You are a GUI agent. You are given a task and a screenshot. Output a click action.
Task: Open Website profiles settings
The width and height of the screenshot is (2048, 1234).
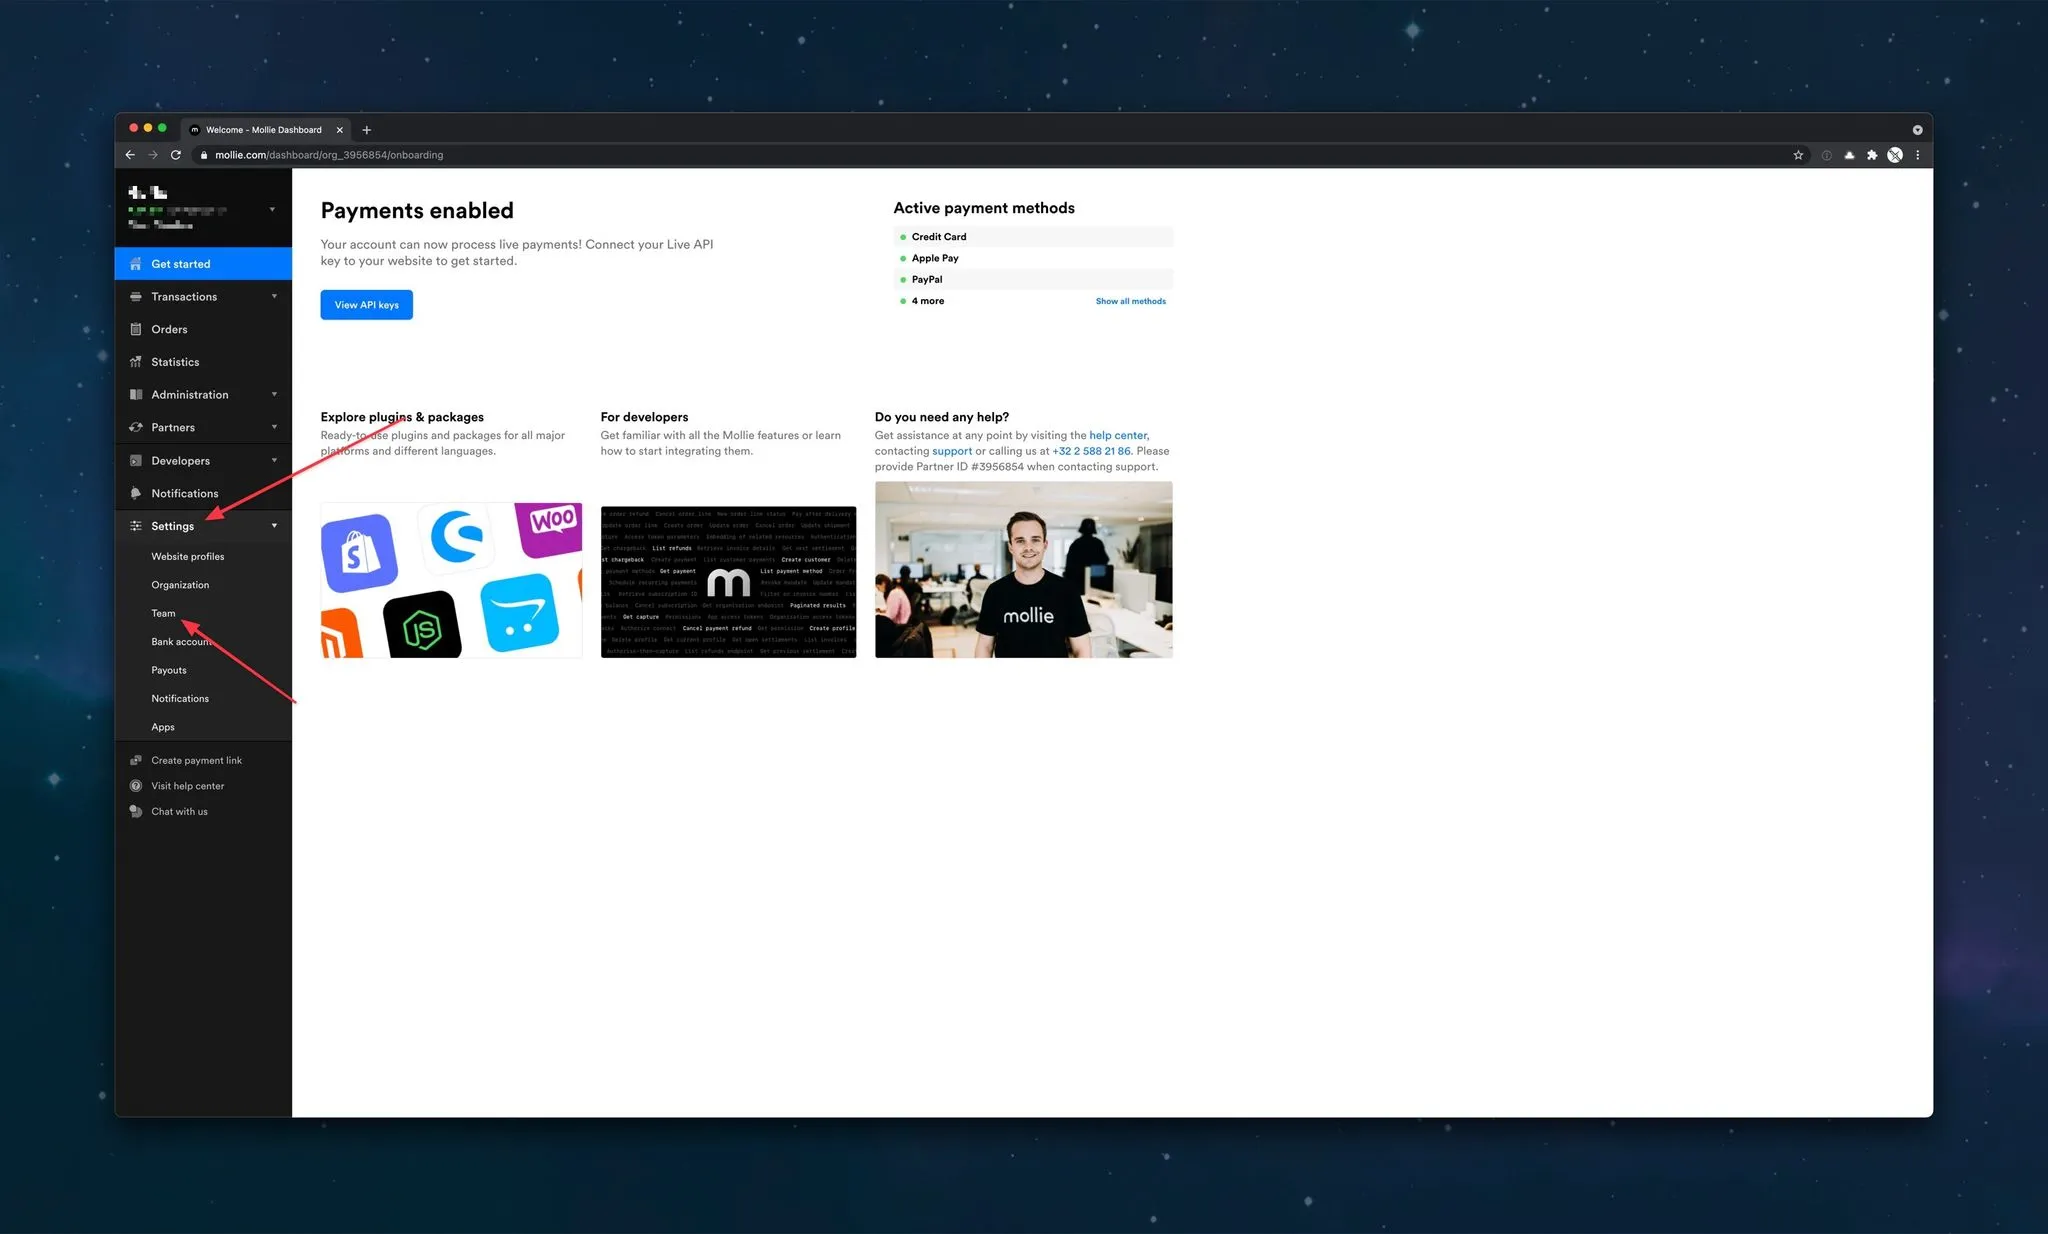click(x=188, y=556)
